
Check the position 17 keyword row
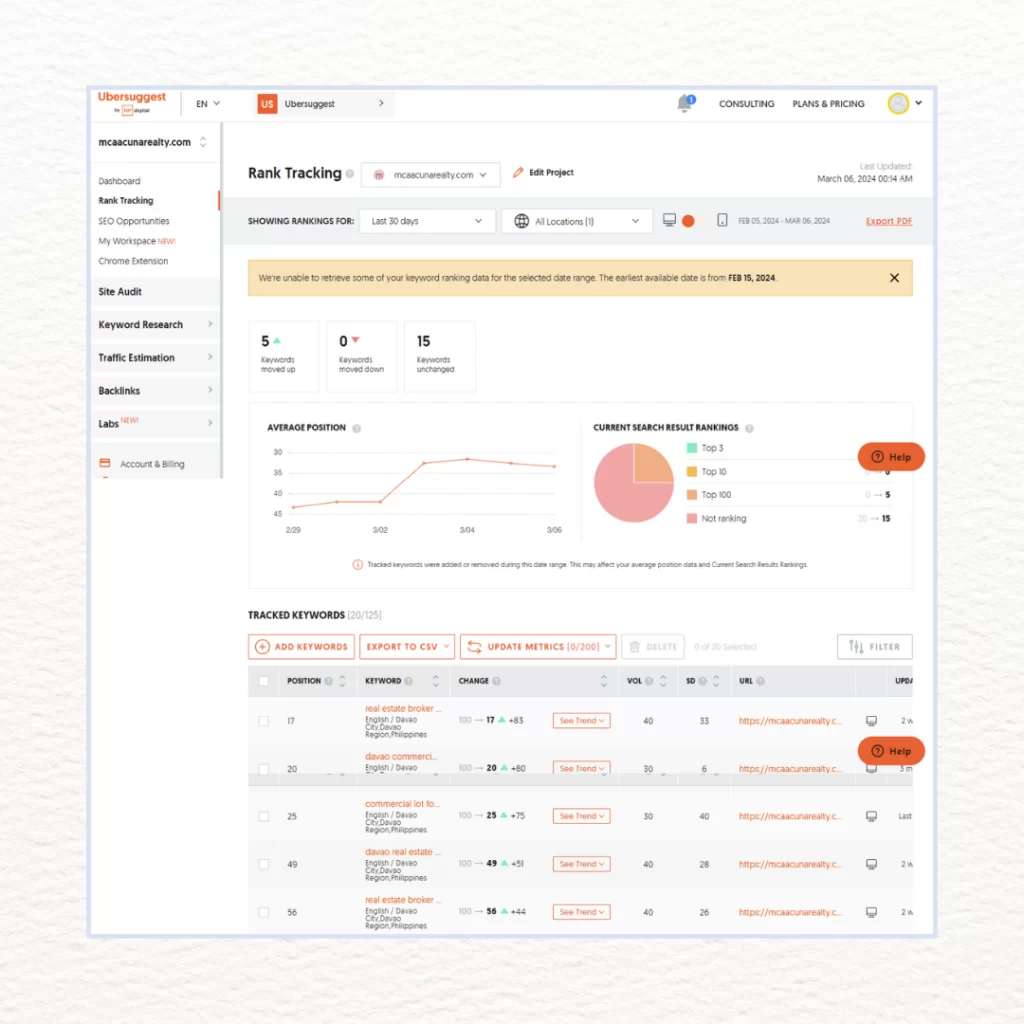point(264,721)
